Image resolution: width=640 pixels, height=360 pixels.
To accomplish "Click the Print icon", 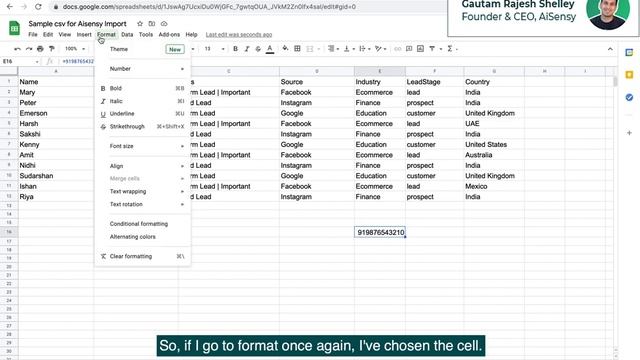I will pyautogui.click(x=40, y=49).
